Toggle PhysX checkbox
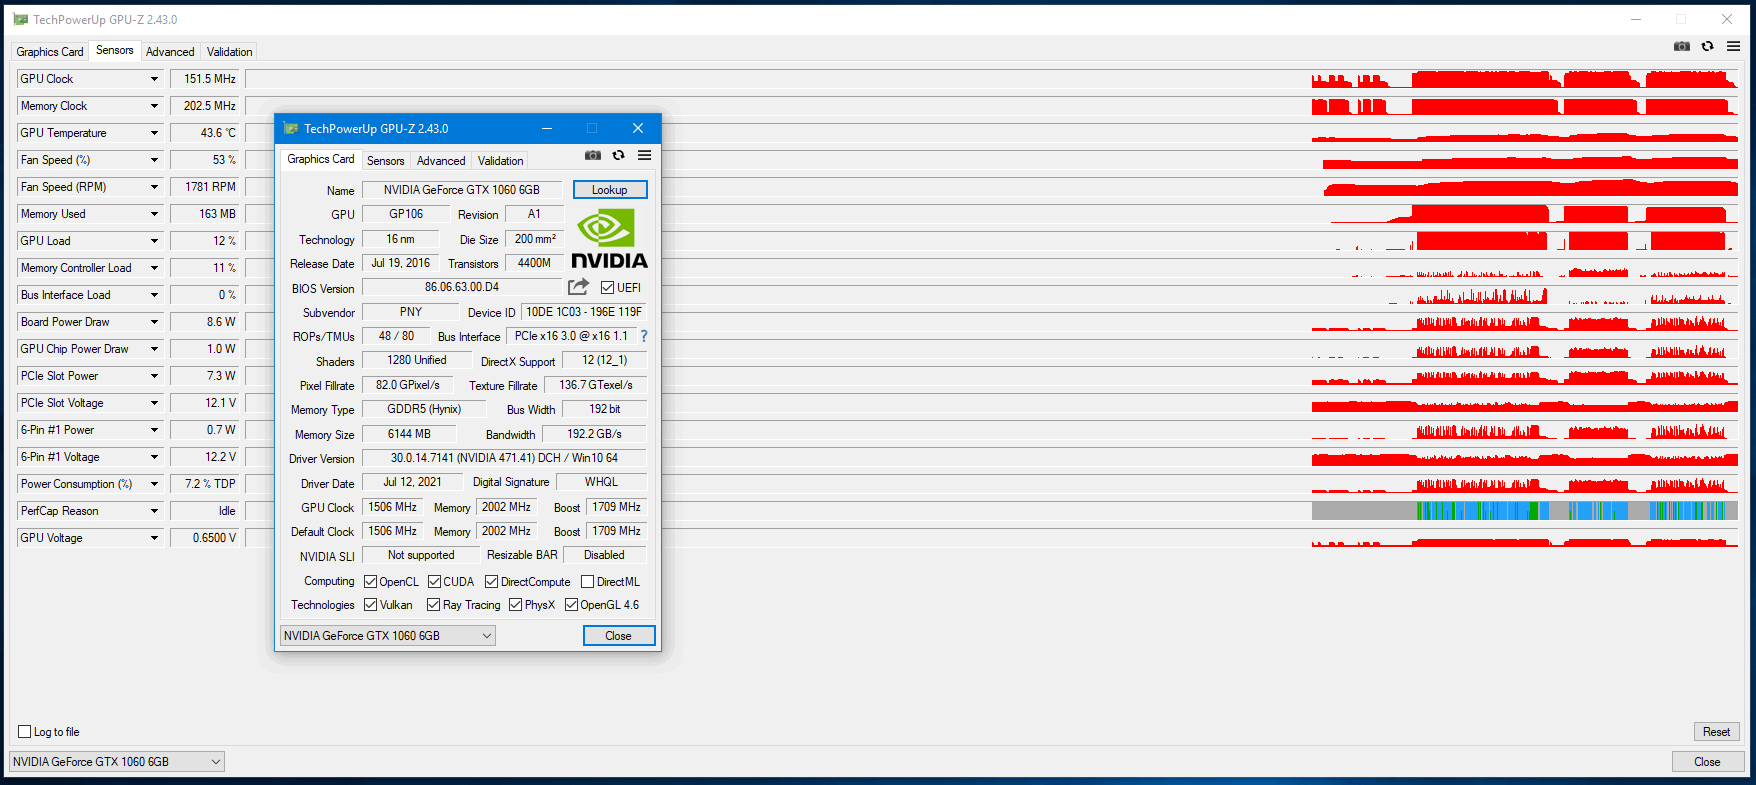1756x785 pixels. tap(515, 605)
